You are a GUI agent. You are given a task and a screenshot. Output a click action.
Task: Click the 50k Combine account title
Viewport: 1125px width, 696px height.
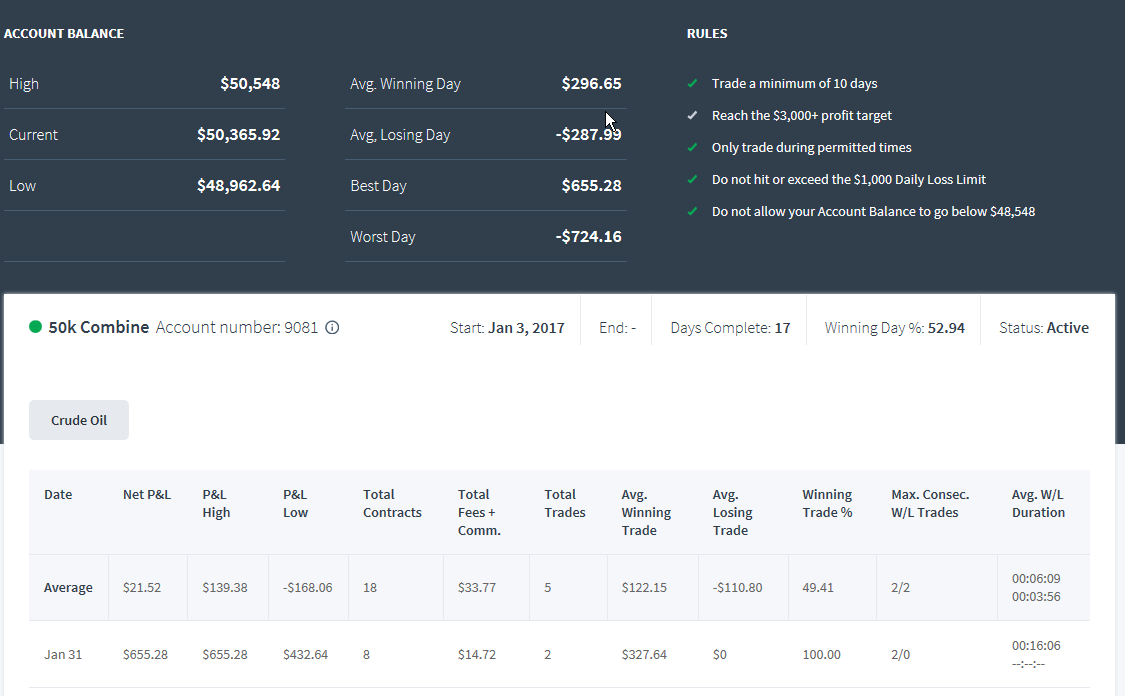99,327
